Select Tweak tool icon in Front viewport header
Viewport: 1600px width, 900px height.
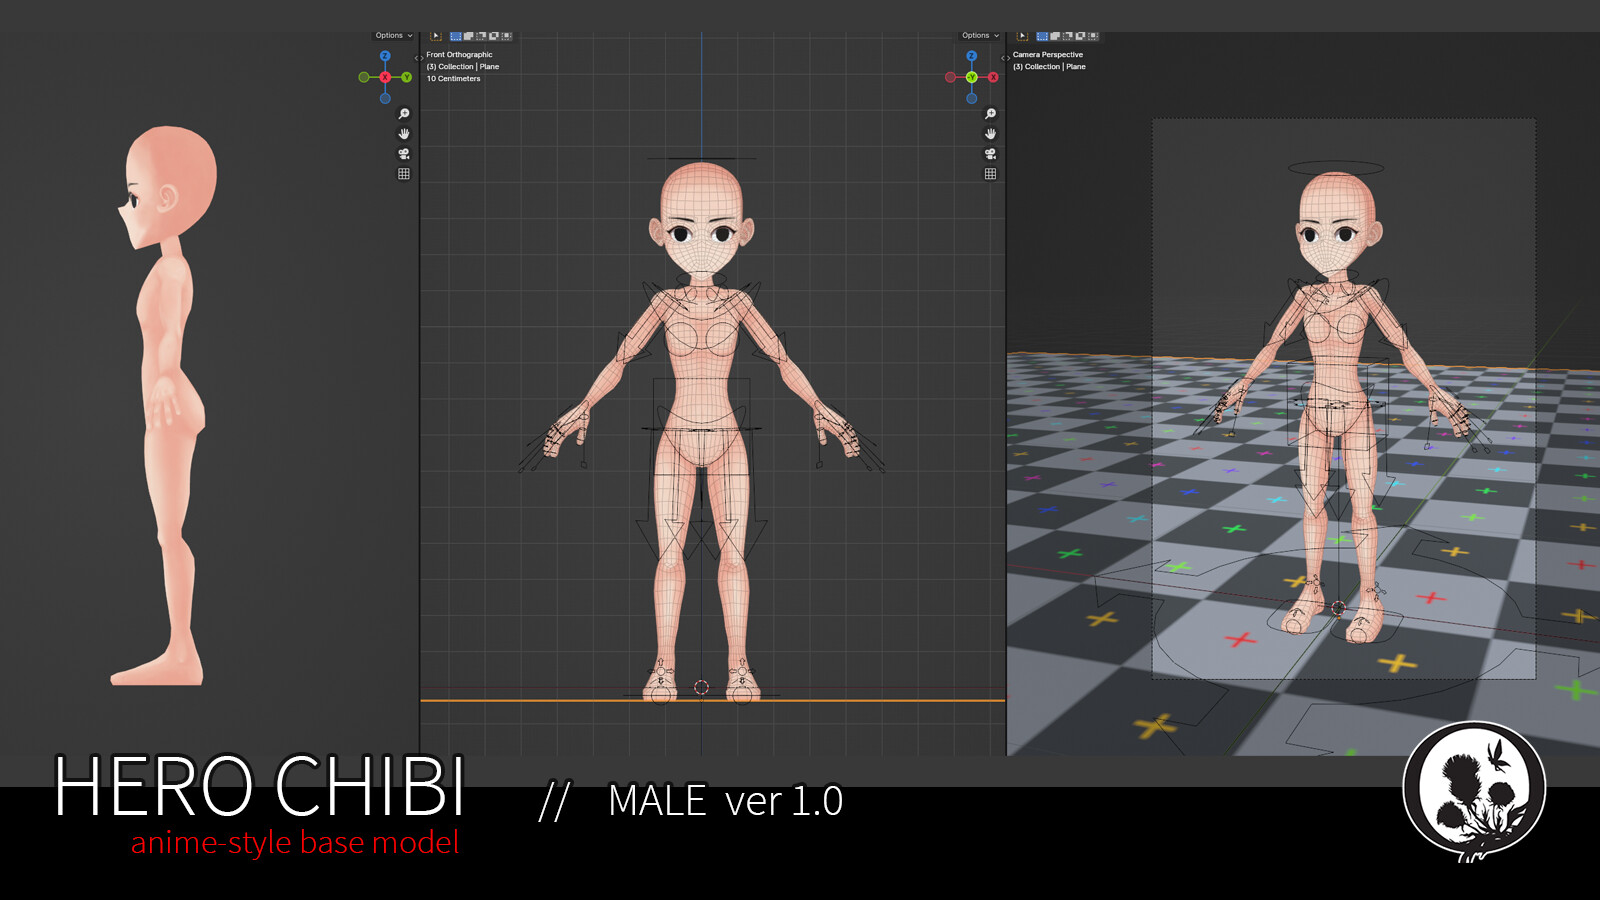point(436,36)
